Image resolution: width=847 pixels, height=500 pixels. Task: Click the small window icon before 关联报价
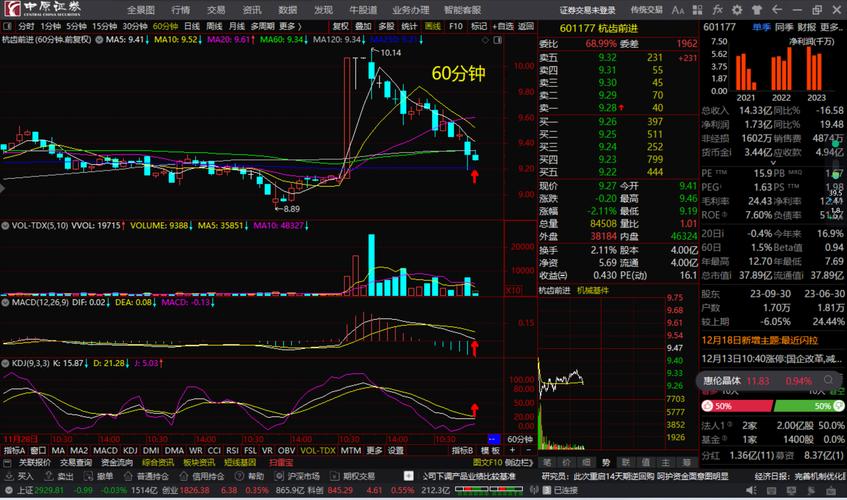(x=8, y=463)
